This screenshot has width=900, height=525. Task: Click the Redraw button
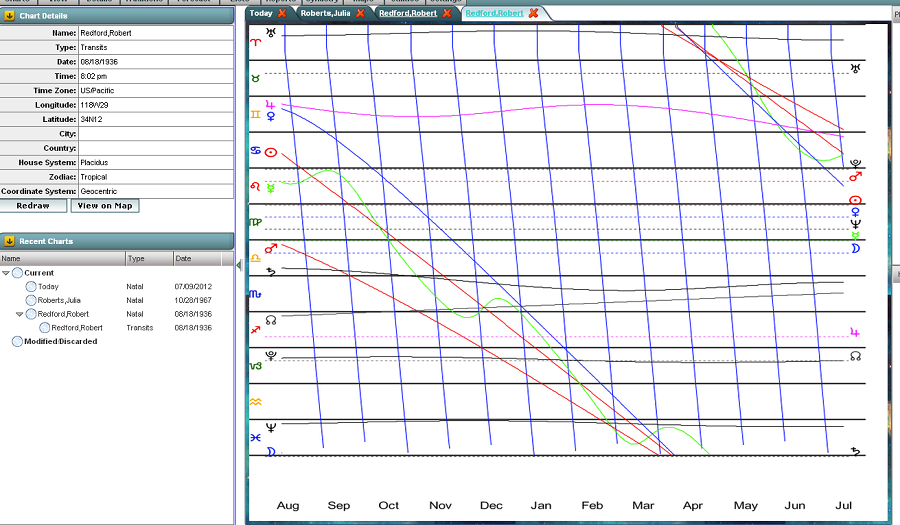33,206
